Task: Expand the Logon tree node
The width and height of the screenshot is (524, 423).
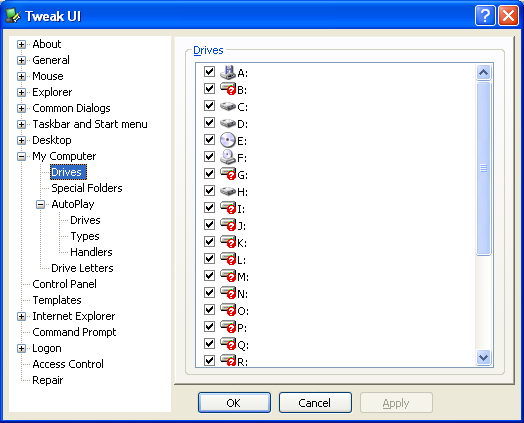Action: 21,348
